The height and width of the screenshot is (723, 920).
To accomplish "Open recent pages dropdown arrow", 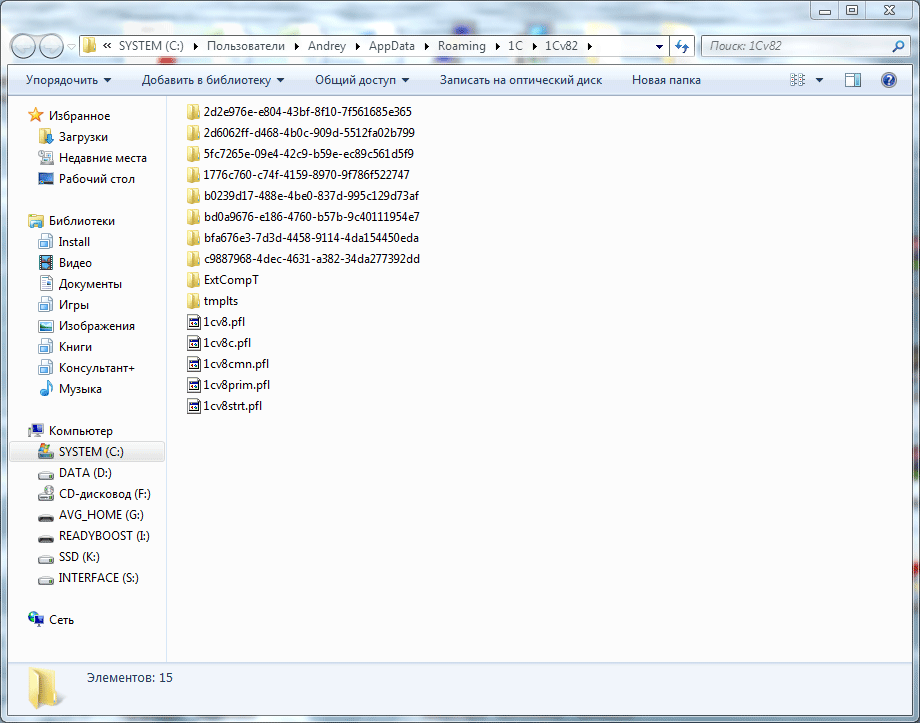I will 72,46.
